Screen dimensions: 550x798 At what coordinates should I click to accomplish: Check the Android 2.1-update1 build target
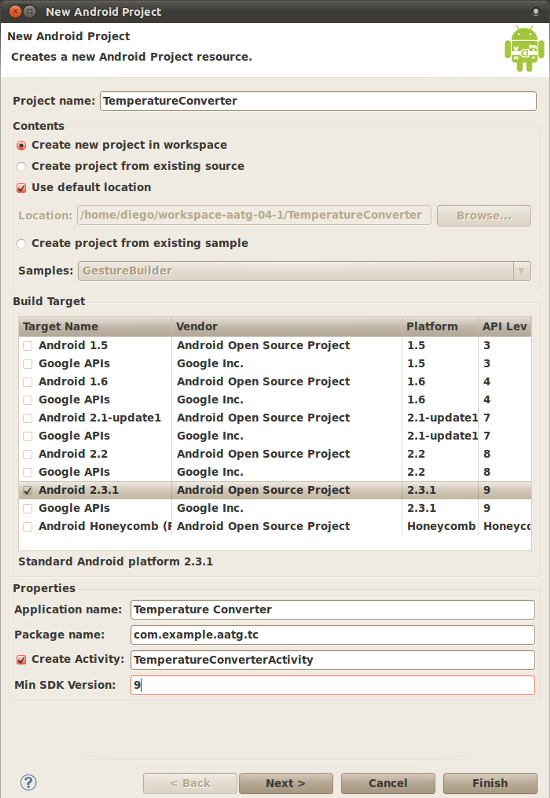27,418
